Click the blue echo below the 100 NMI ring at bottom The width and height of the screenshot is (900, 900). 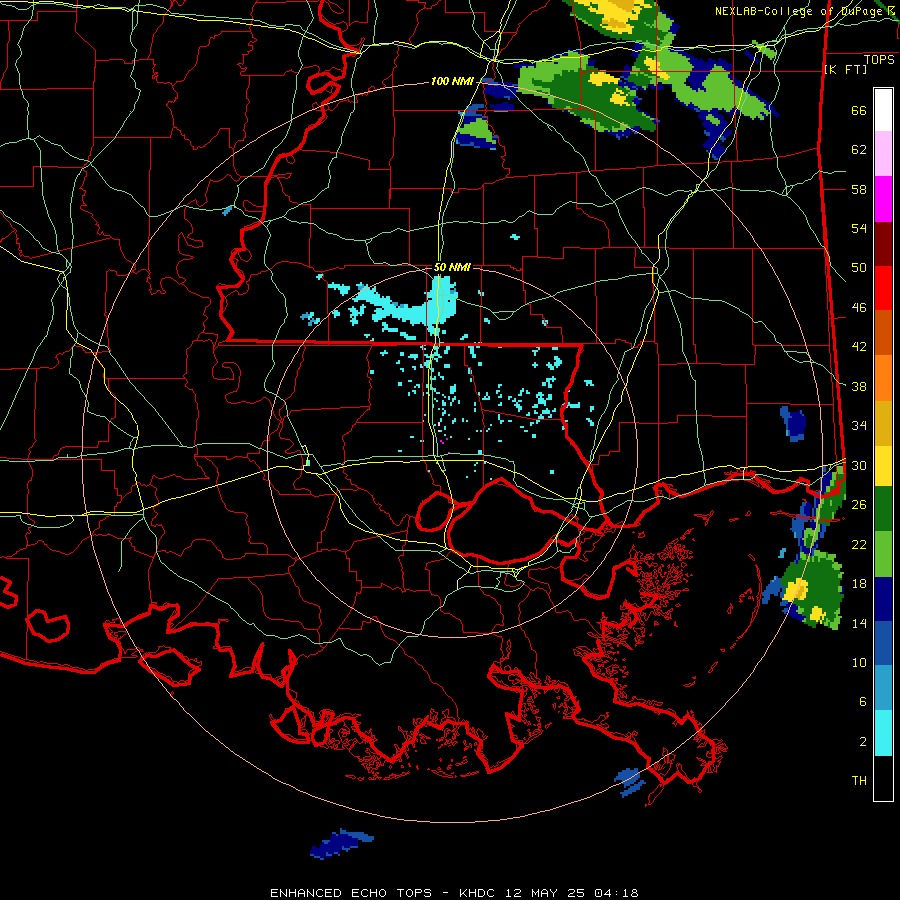[x=341, y=844]
